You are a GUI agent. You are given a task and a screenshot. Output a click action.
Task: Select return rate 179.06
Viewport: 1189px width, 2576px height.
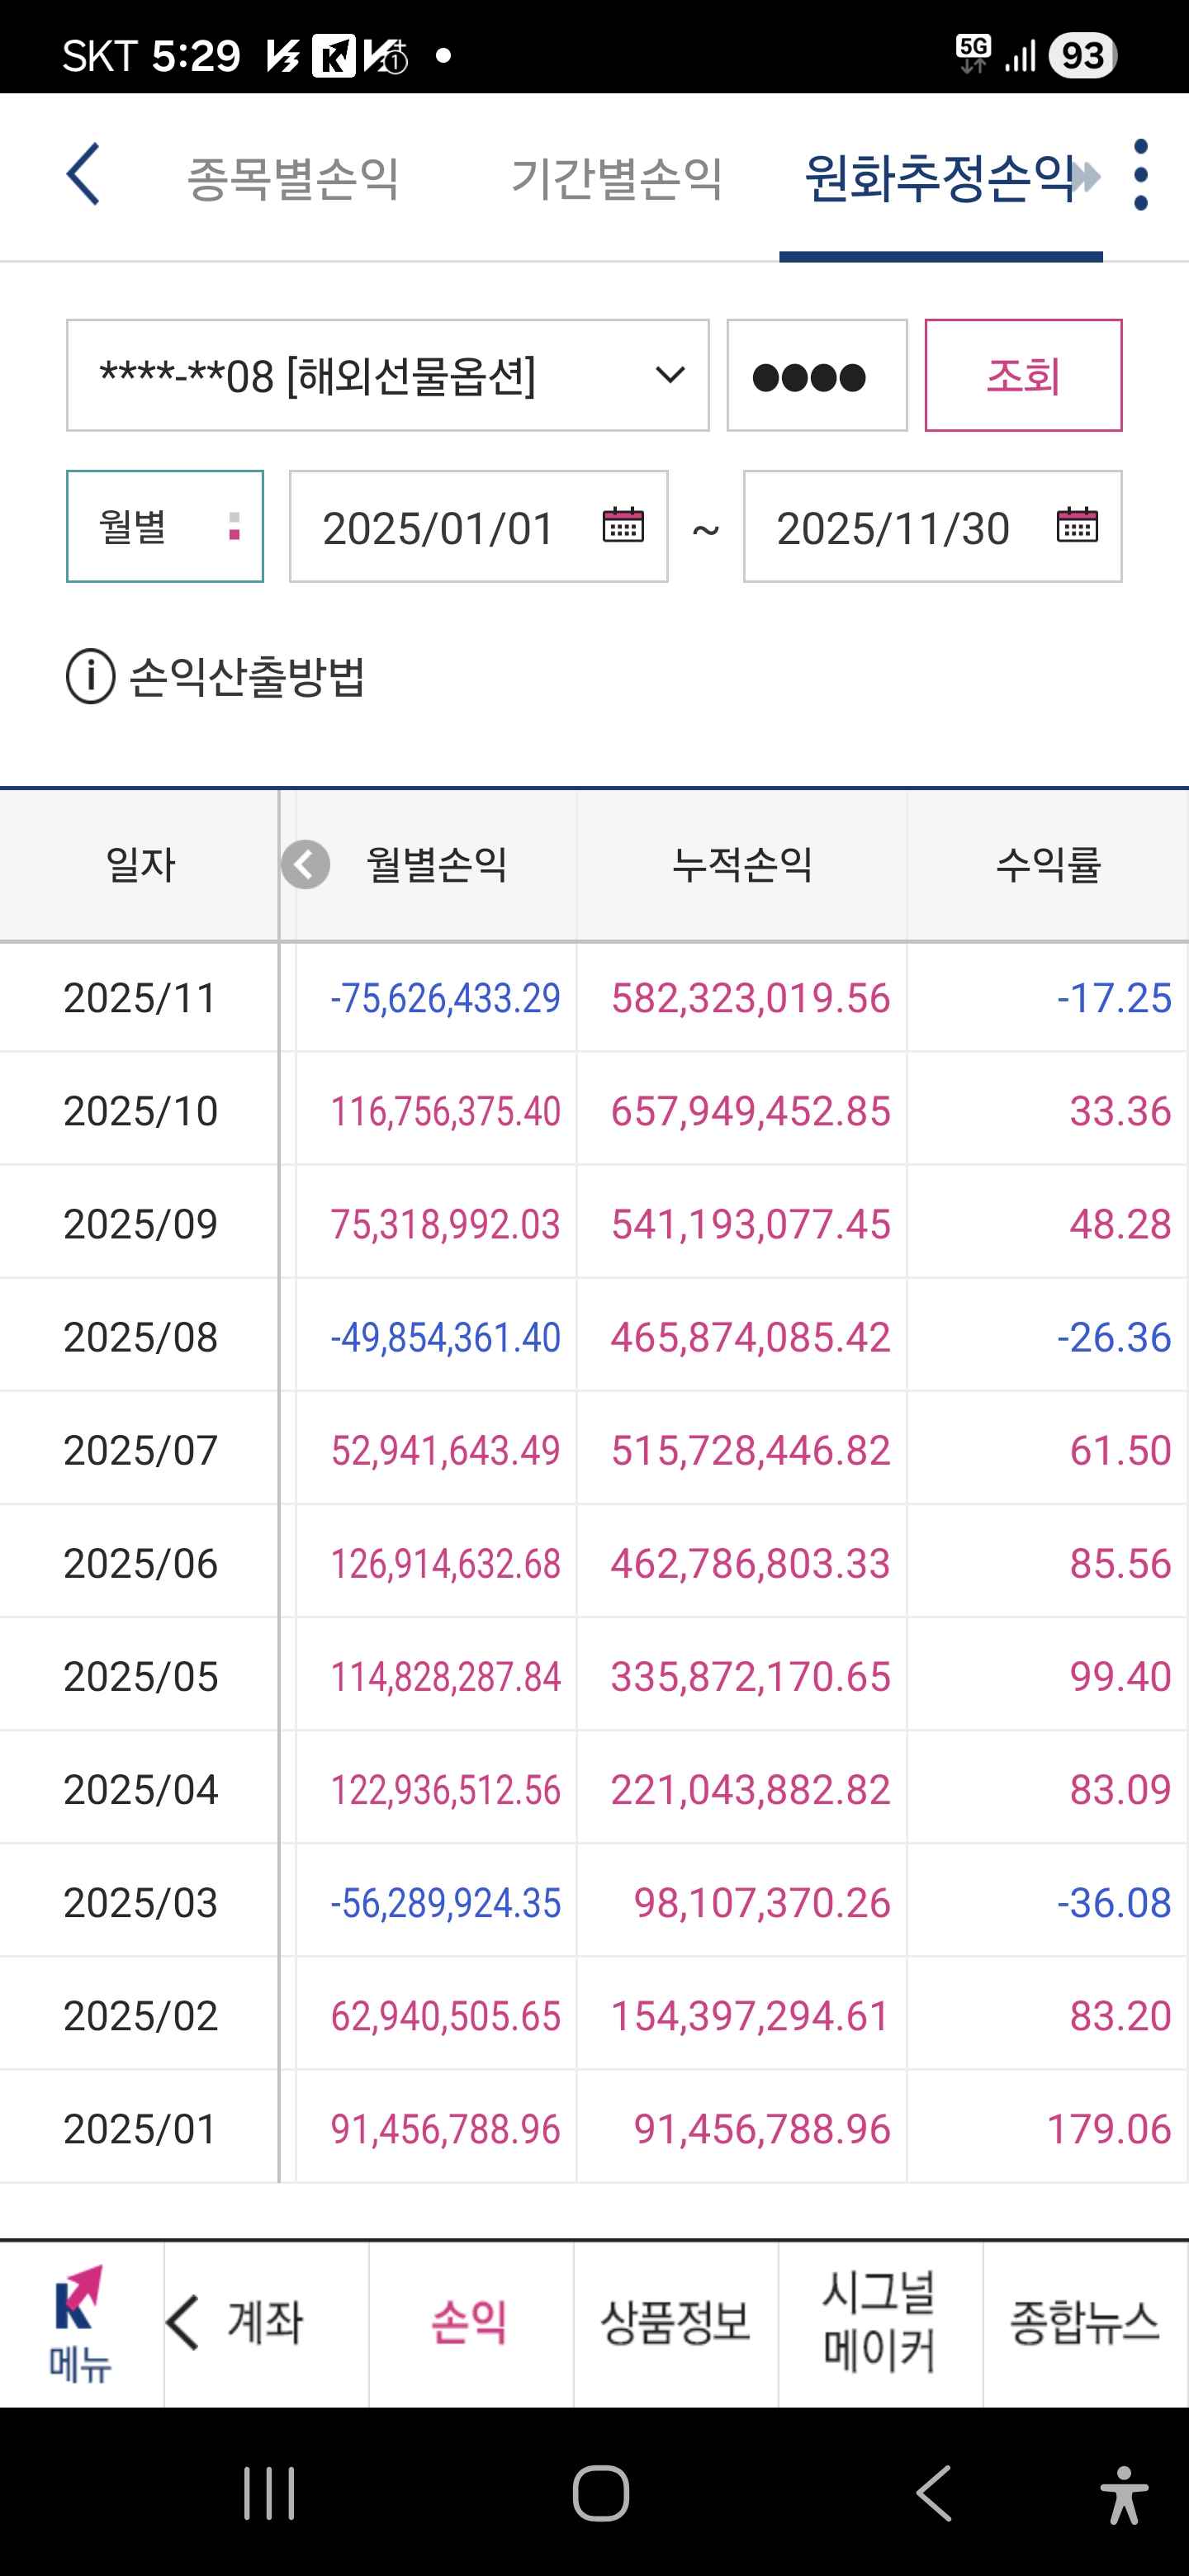[x=1108, y=2129]
